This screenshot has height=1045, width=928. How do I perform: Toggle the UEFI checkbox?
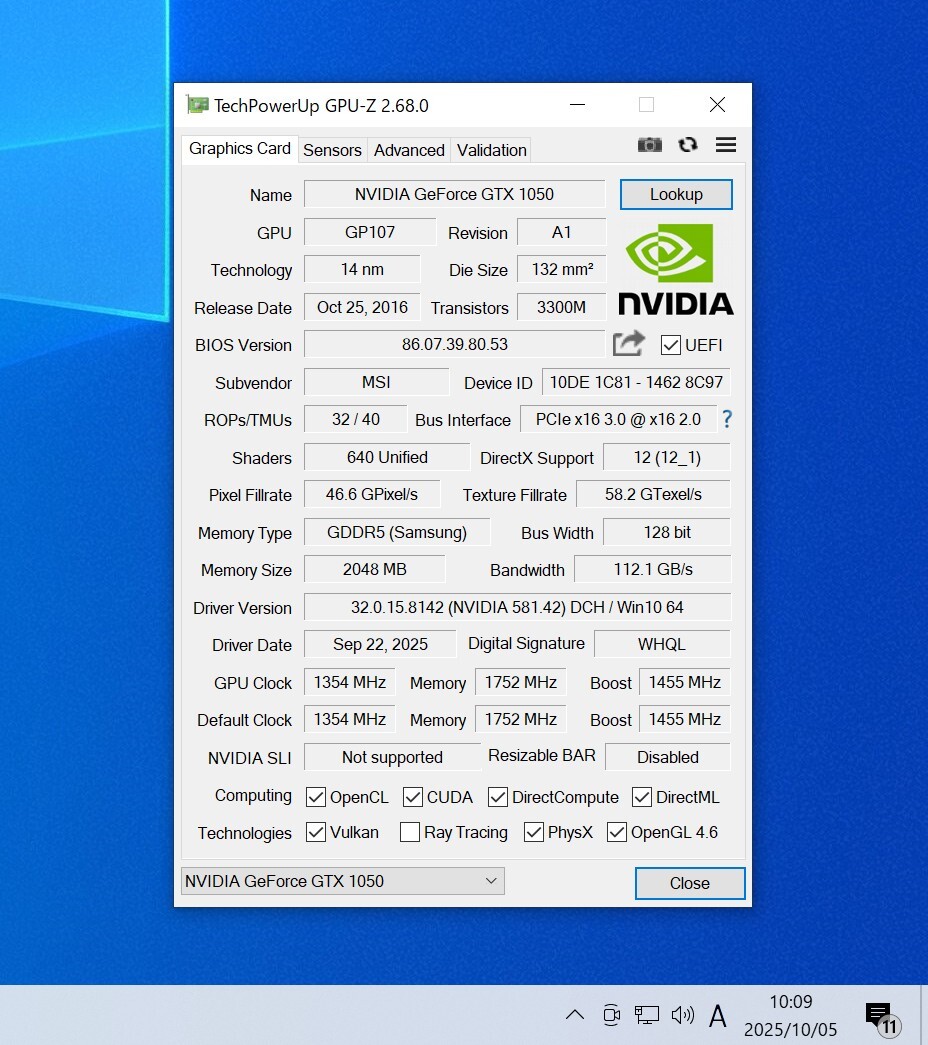[671, 345]
